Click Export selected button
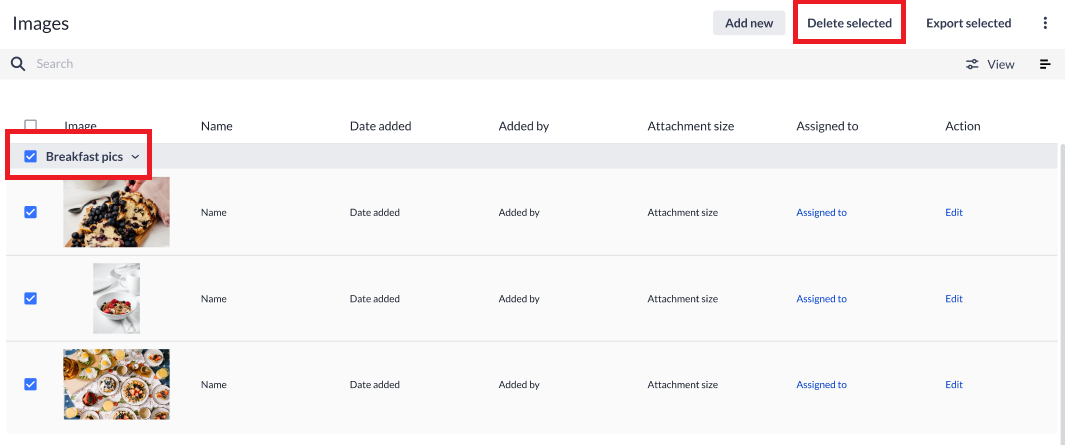The image size is (1065, 445). point(969,23)
